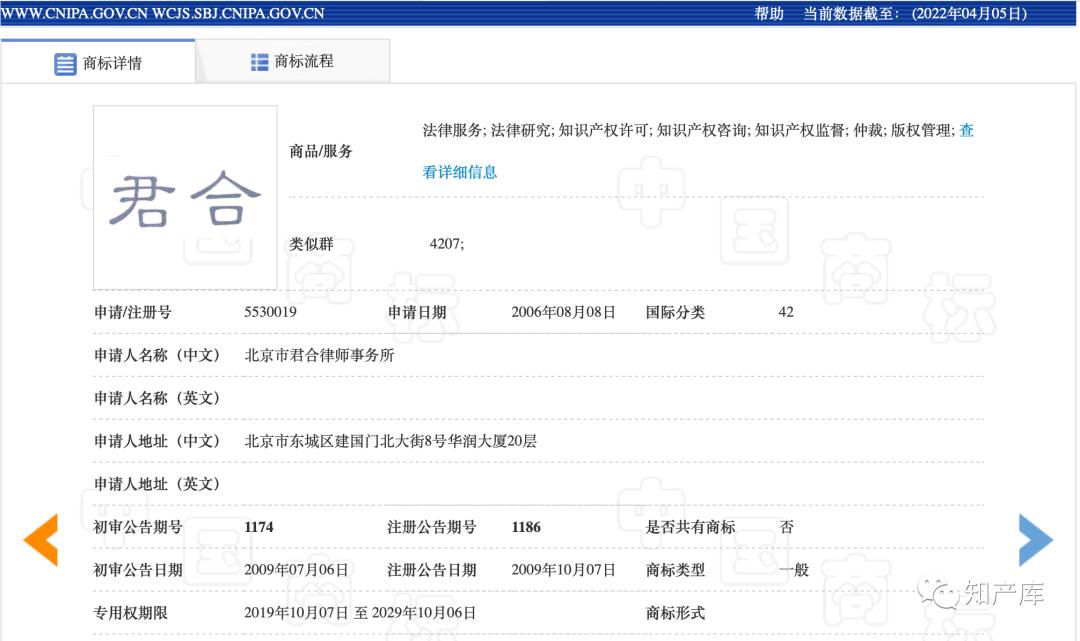
Task: Click the orange left arrow for previous record
Action: point(40,540)
